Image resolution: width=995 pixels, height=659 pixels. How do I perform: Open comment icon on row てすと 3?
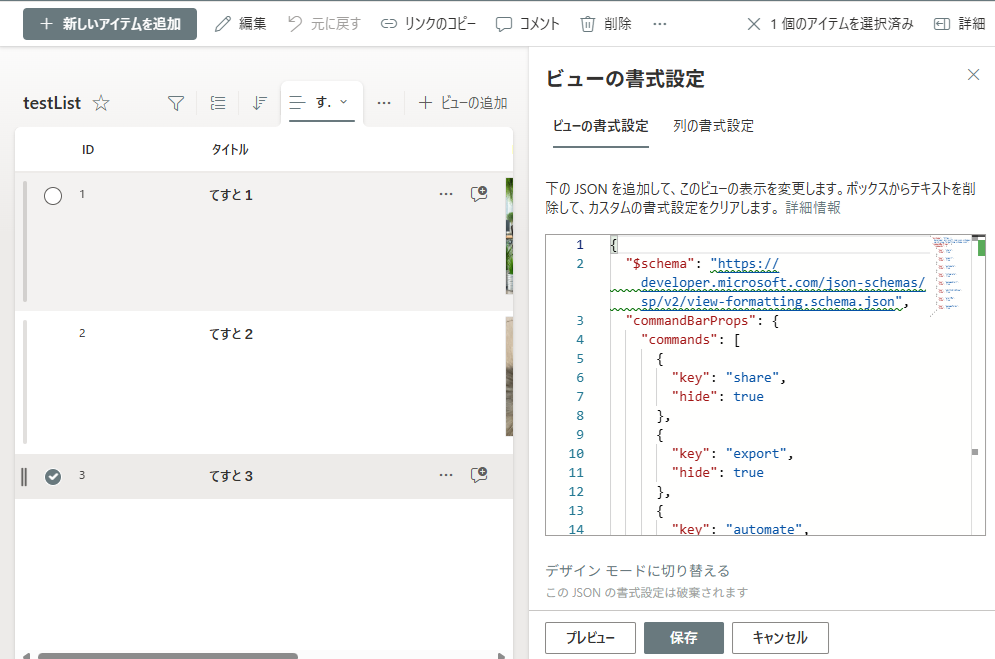[x=479, y=475]
